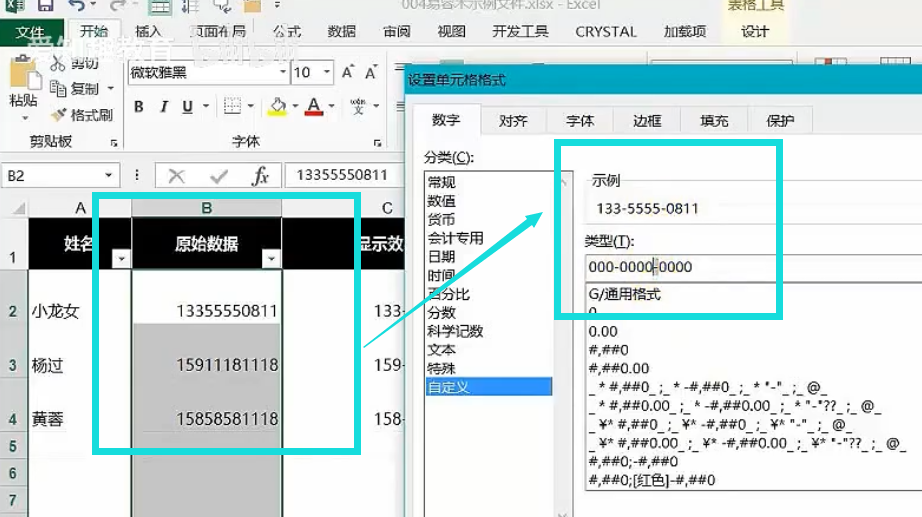Screen dimensions: 922x517
Task: Apply yellow Fill Color bucket
Action: click(278, 106)
